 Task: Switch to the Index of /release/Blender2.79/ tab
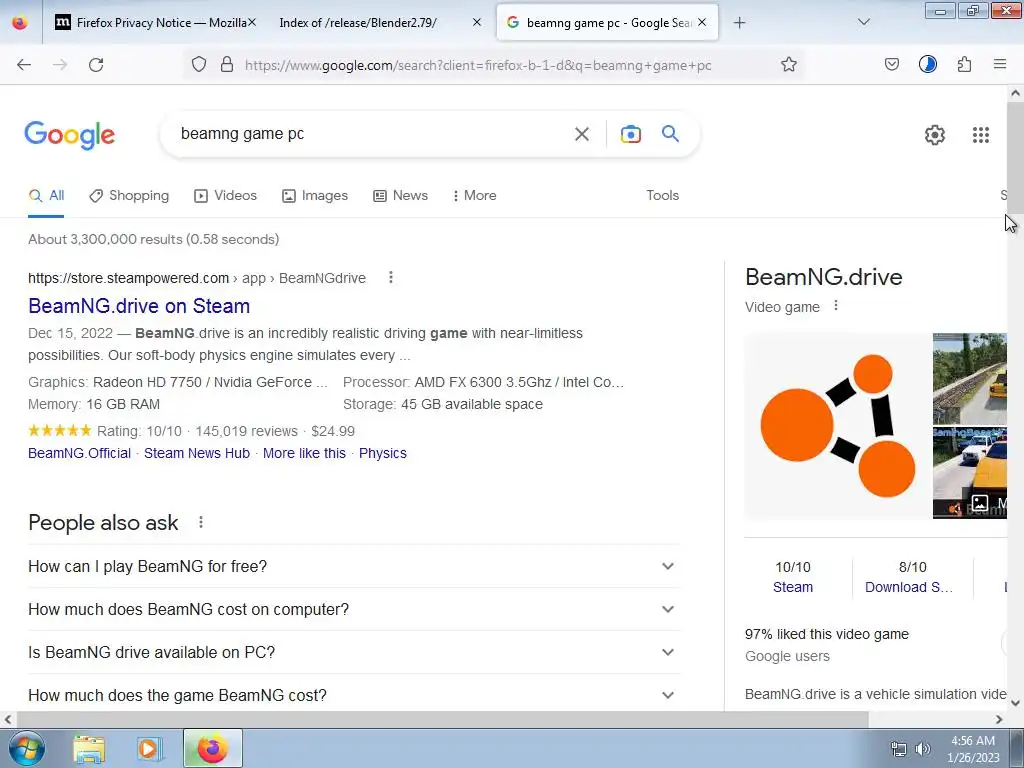pyautogui.click(x=381, y=23)
